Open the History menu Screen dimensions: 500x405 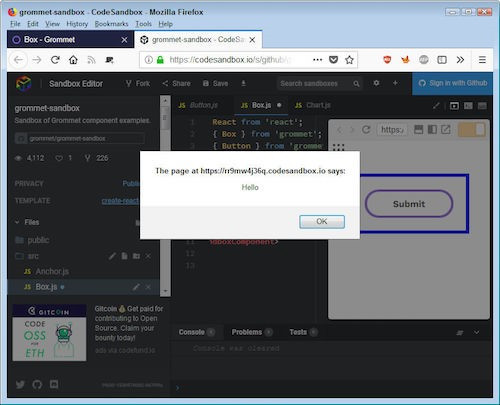pos(77,24)
